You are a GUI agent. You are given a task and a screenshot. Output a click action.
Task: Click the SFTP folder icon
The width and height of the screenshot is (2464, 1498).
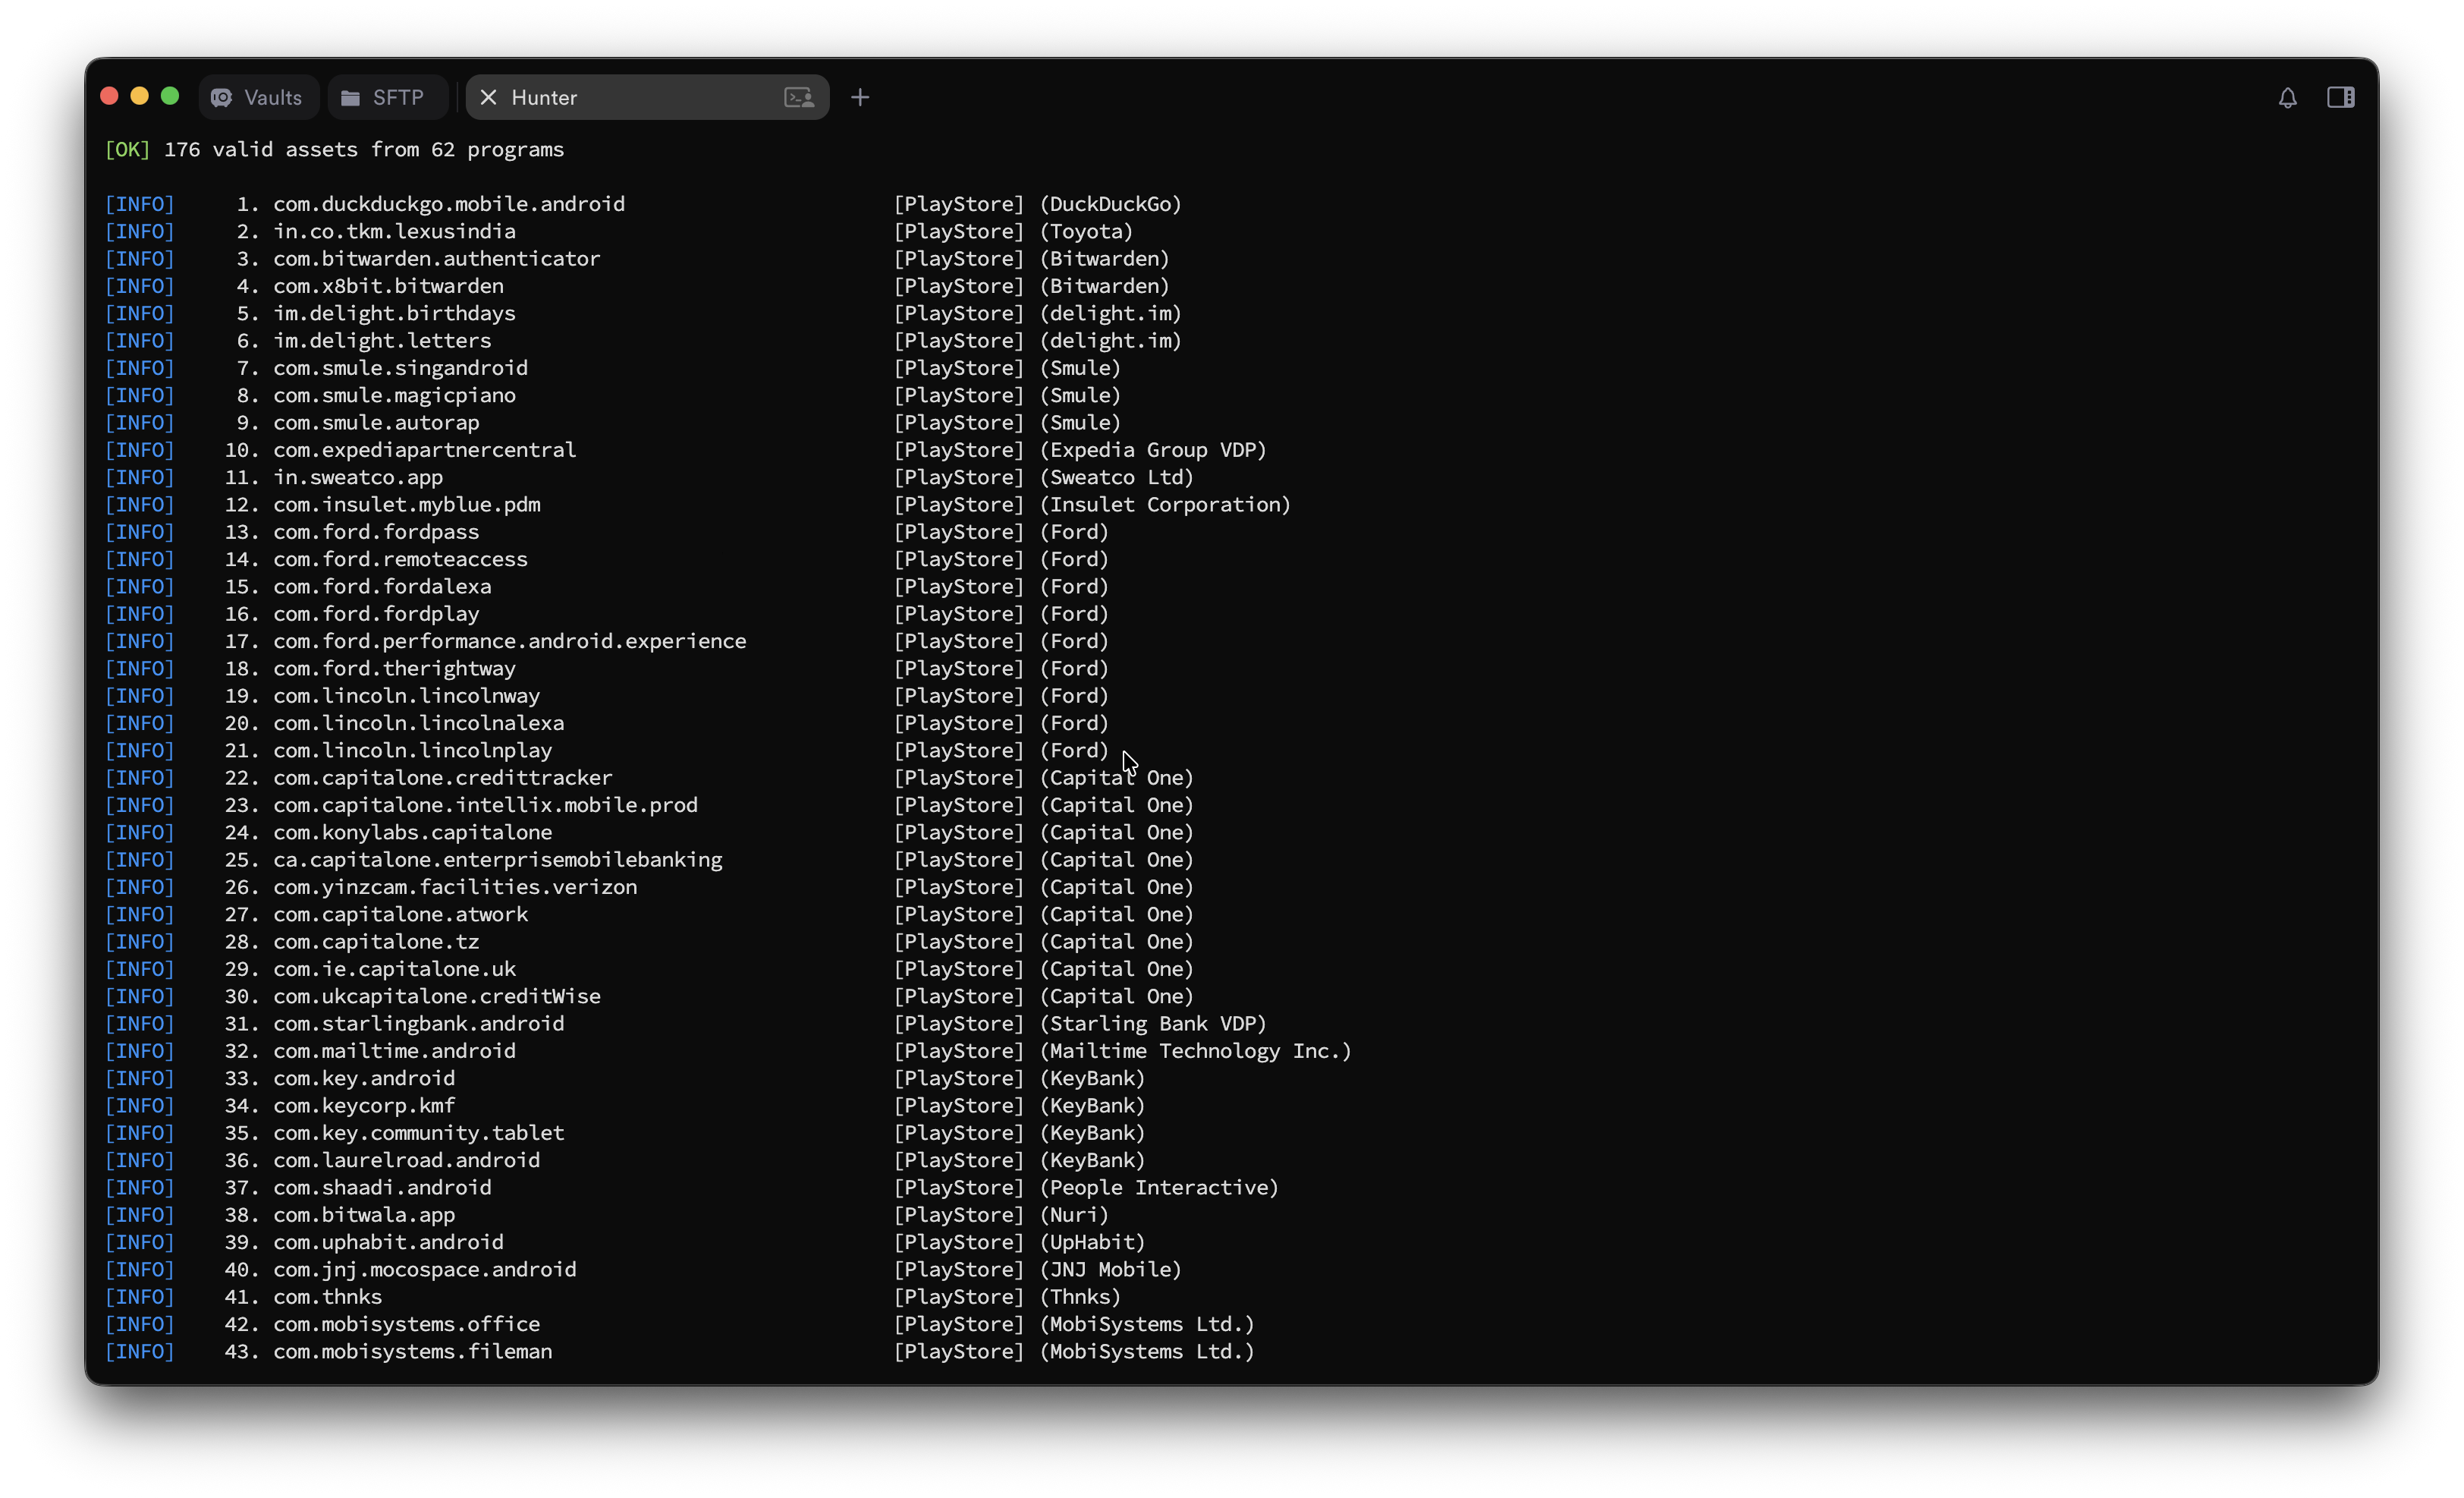350,97
